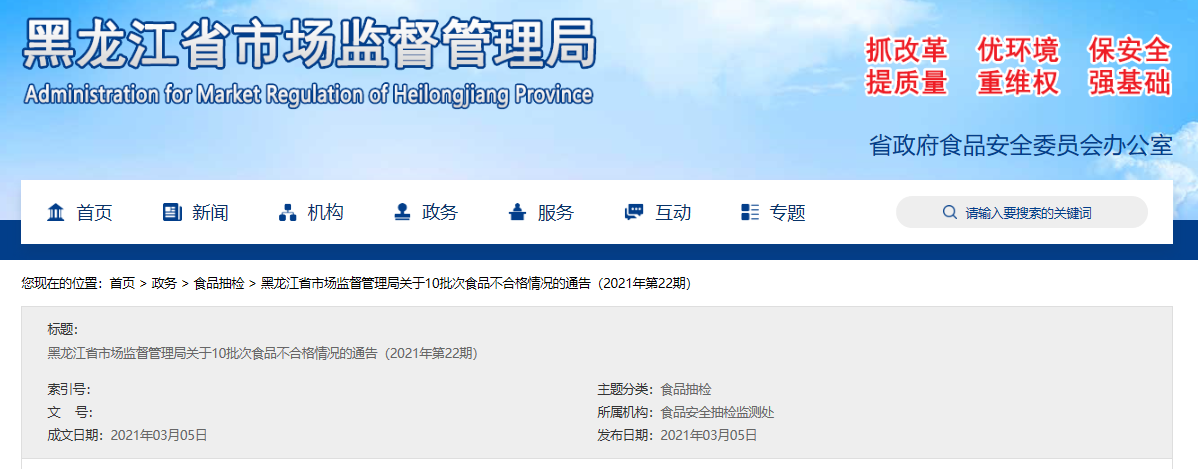Click the keyword search input field

(x=1040, y=213)
